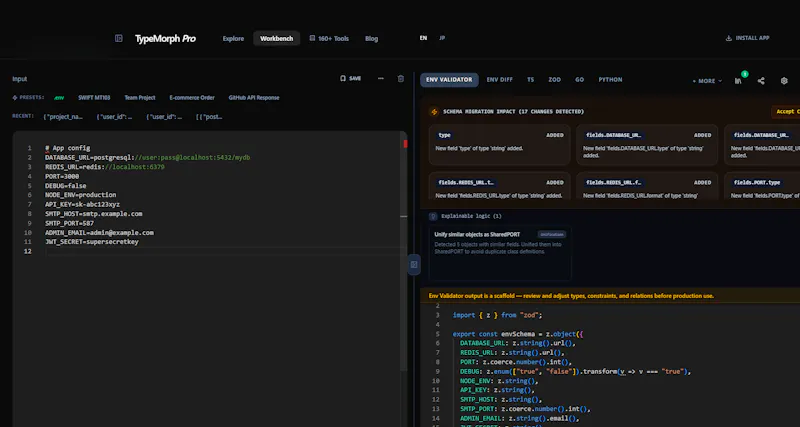Click the 'export const envSchema' output line

coord(518,334)
